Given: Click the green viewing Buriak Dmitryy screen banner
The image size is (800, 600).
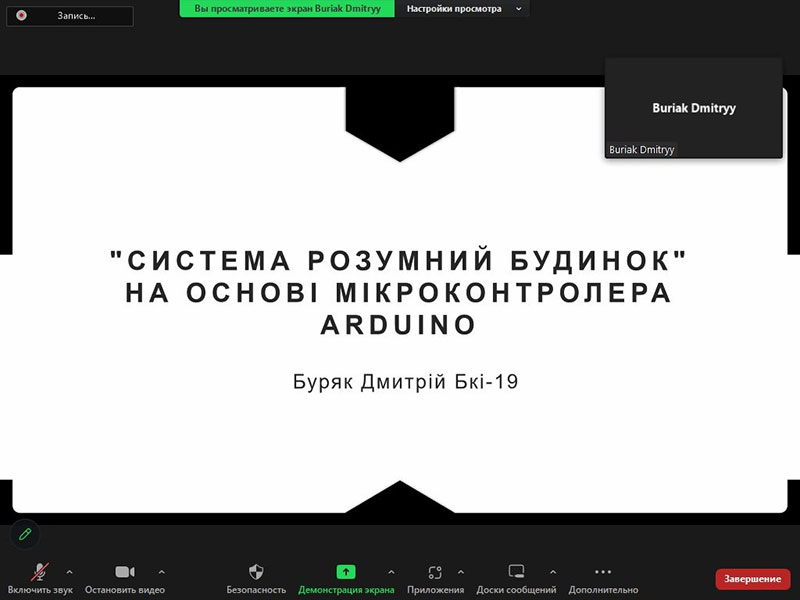Looking at the screenshot, I should point(287,9).
